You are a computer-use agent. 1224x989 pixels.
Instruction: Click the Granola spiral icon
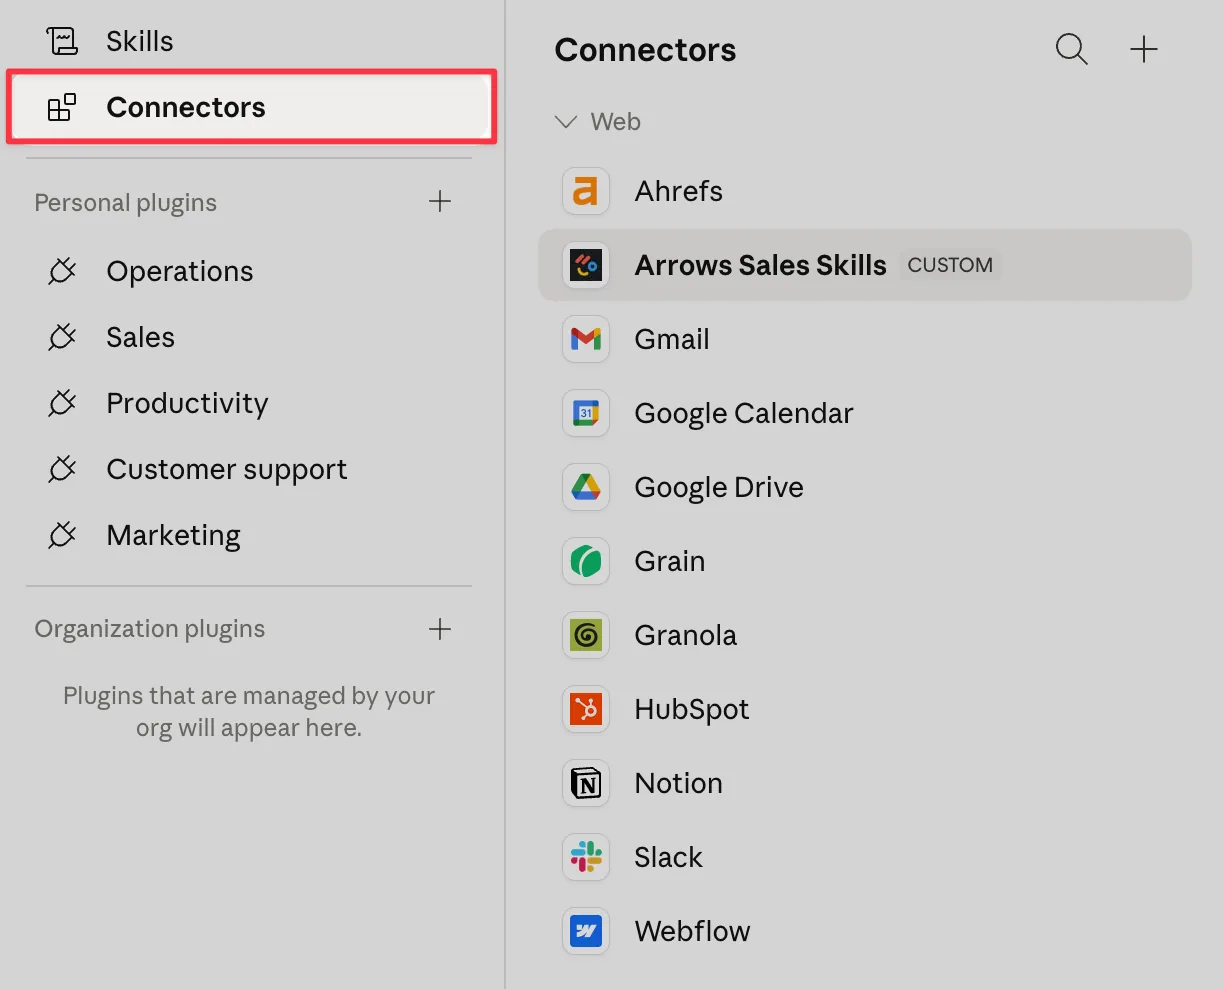pos(586,635)
